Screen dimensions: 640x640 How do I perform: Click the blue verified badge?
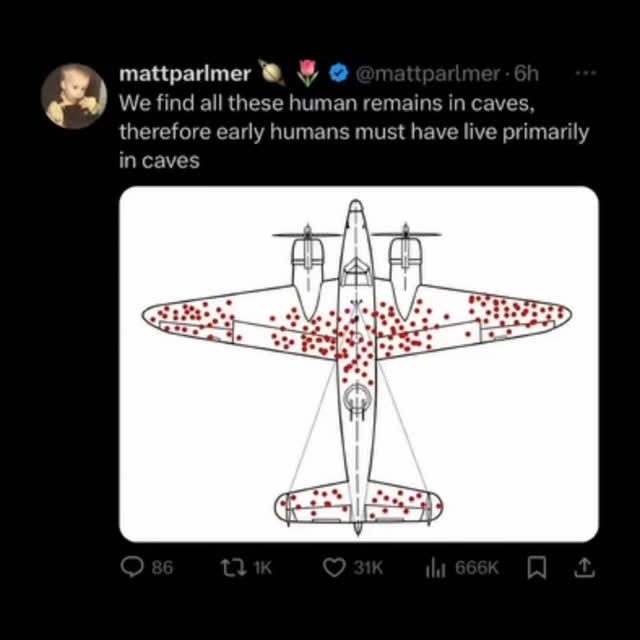pos(339,73)
